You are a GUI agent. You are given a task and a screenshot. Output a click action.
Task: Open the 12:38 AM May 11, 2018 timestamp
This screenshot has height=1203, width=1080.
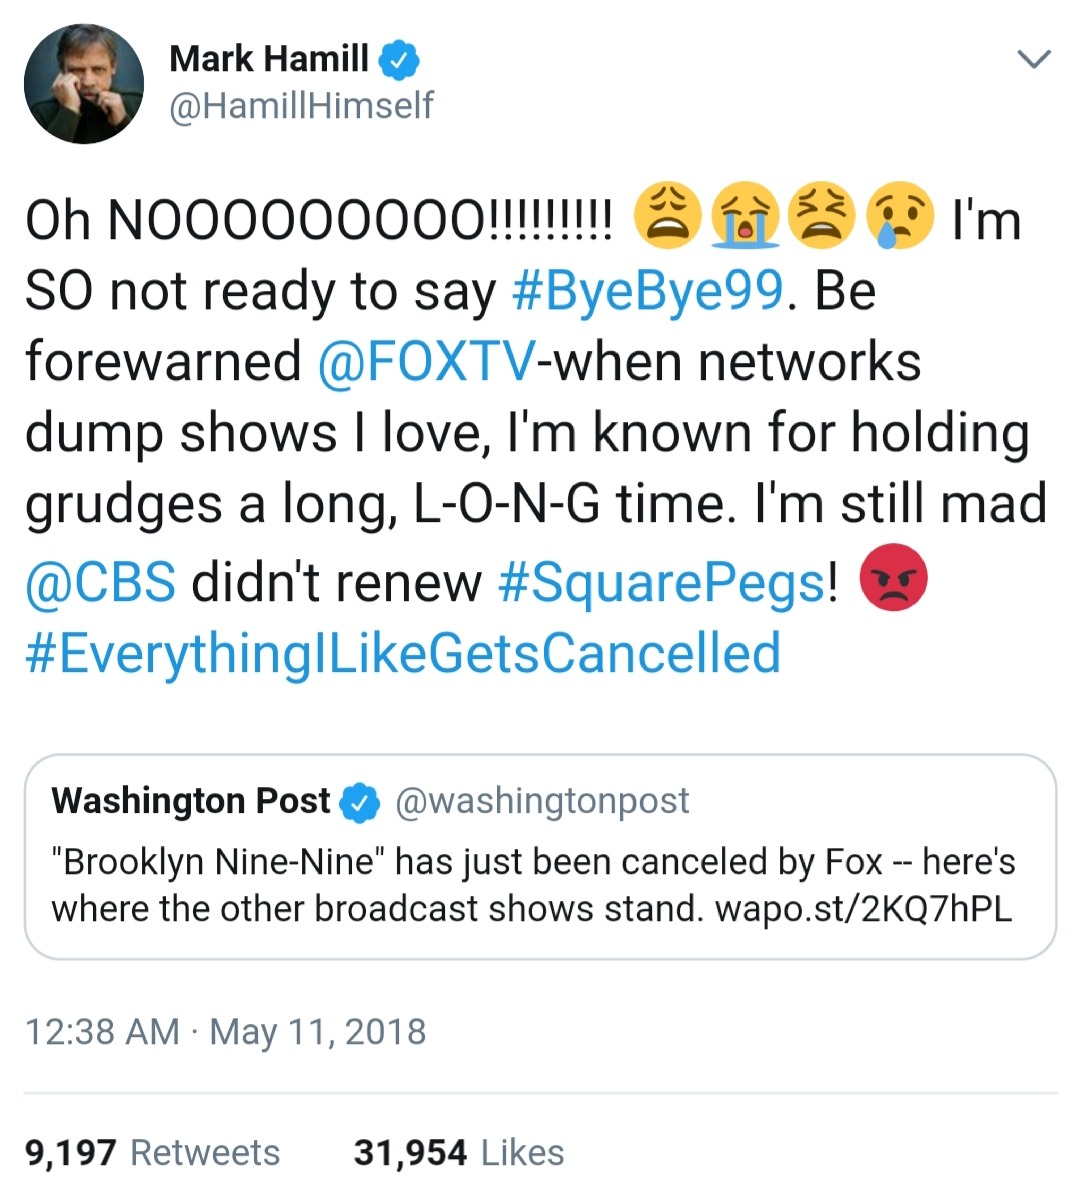coord(226,1032)
